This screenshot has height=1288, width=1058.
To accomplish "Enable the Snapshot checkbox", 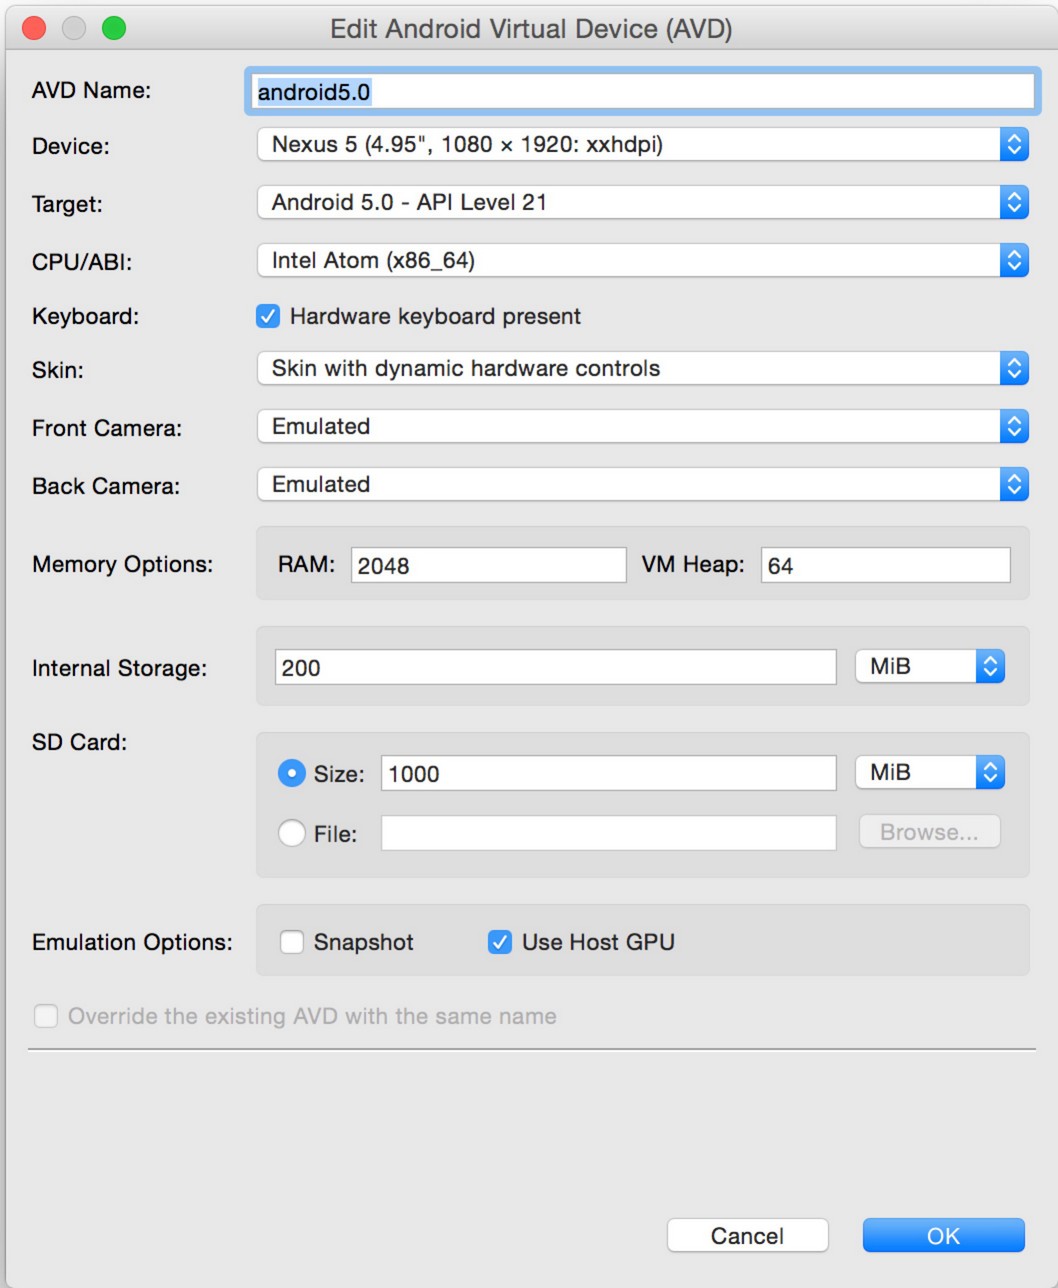I will point(292,942).
